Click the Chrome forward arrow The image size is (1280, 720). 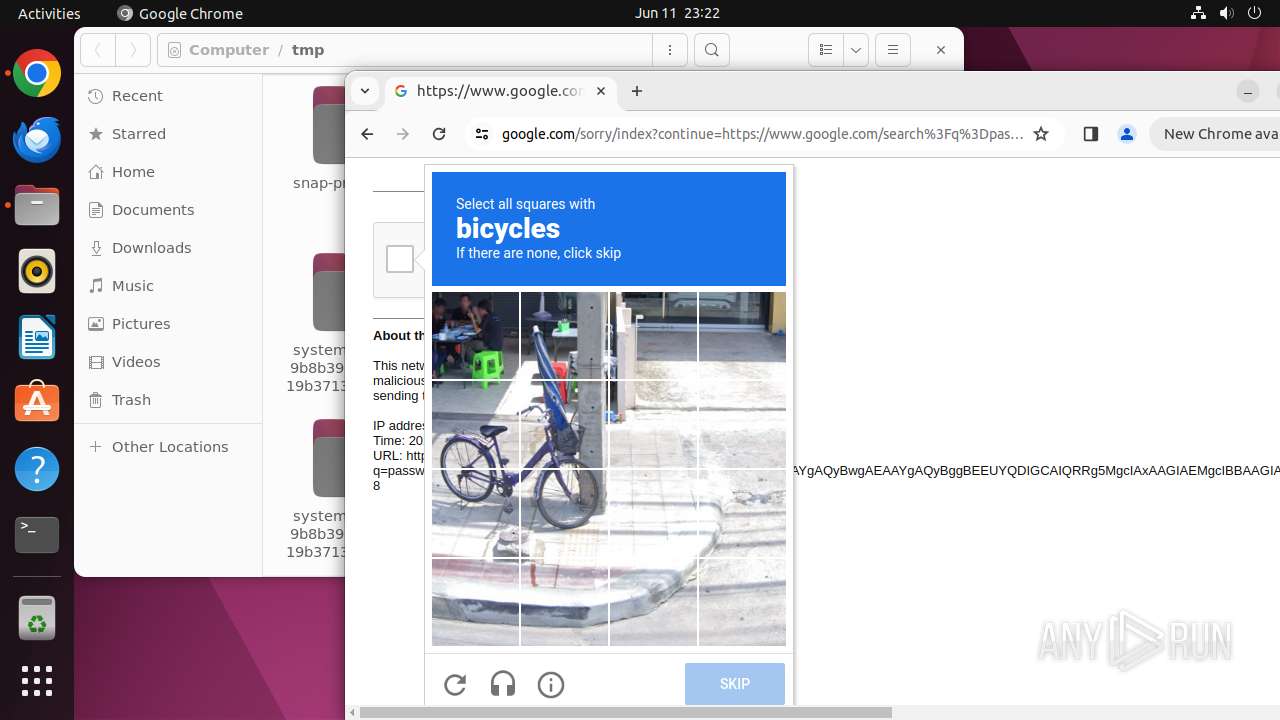click(403, 134)
